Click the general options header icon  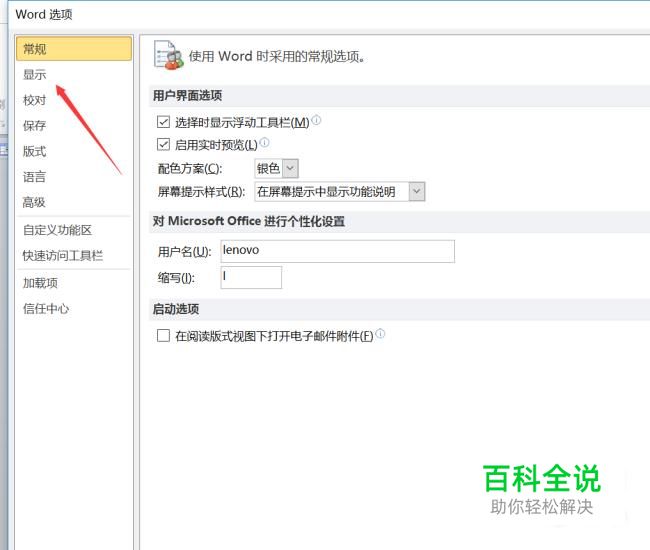[168, 55]
